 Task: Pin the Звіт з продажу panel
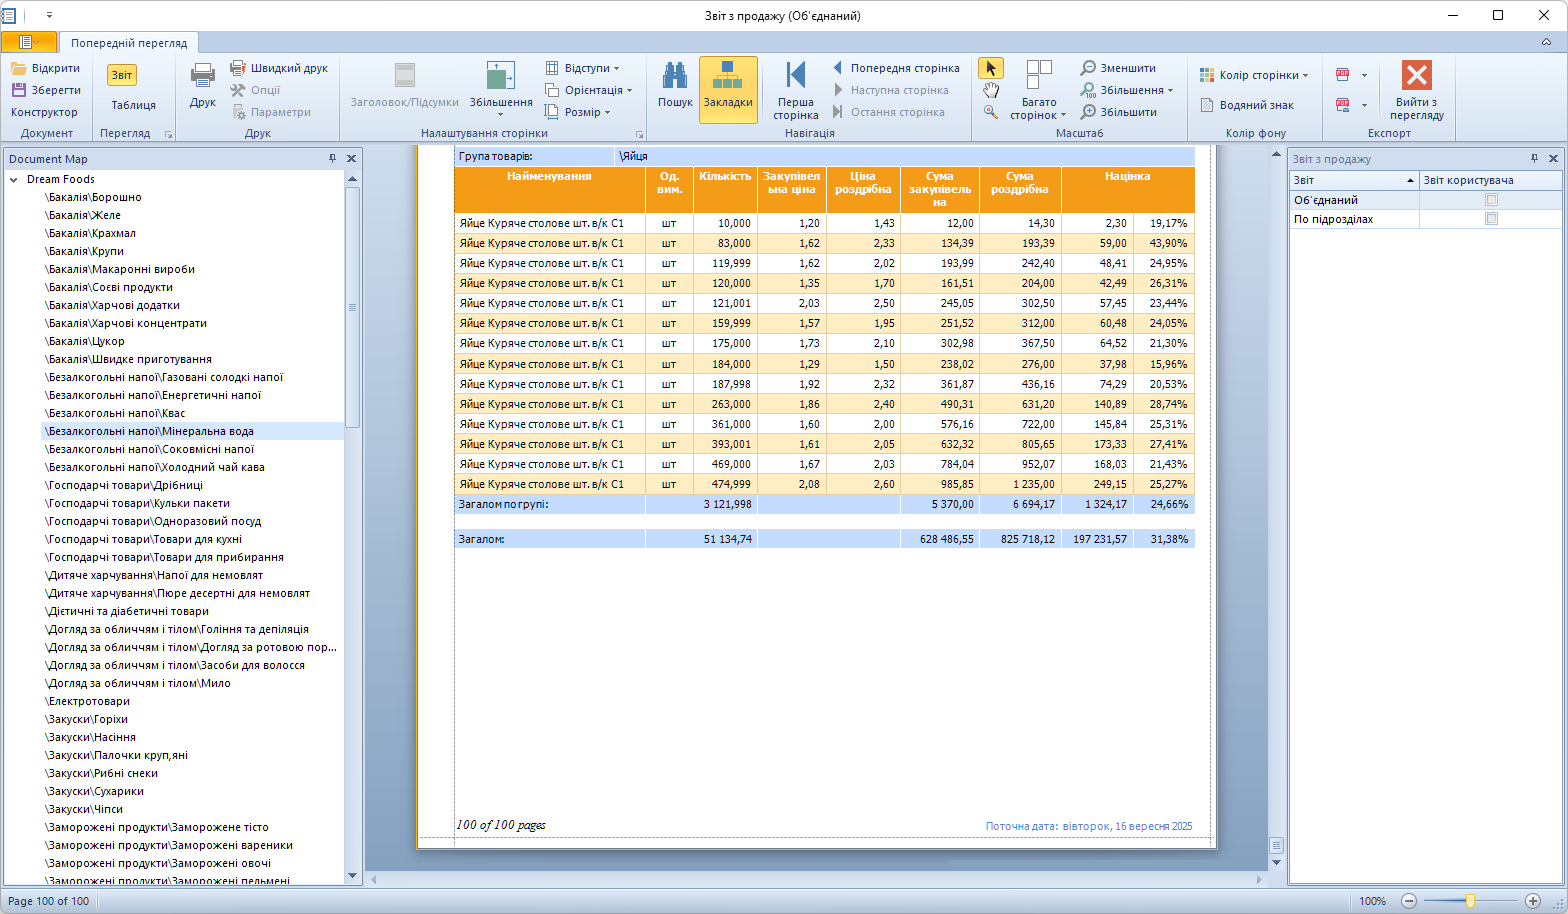click(x=1534, y=159)
